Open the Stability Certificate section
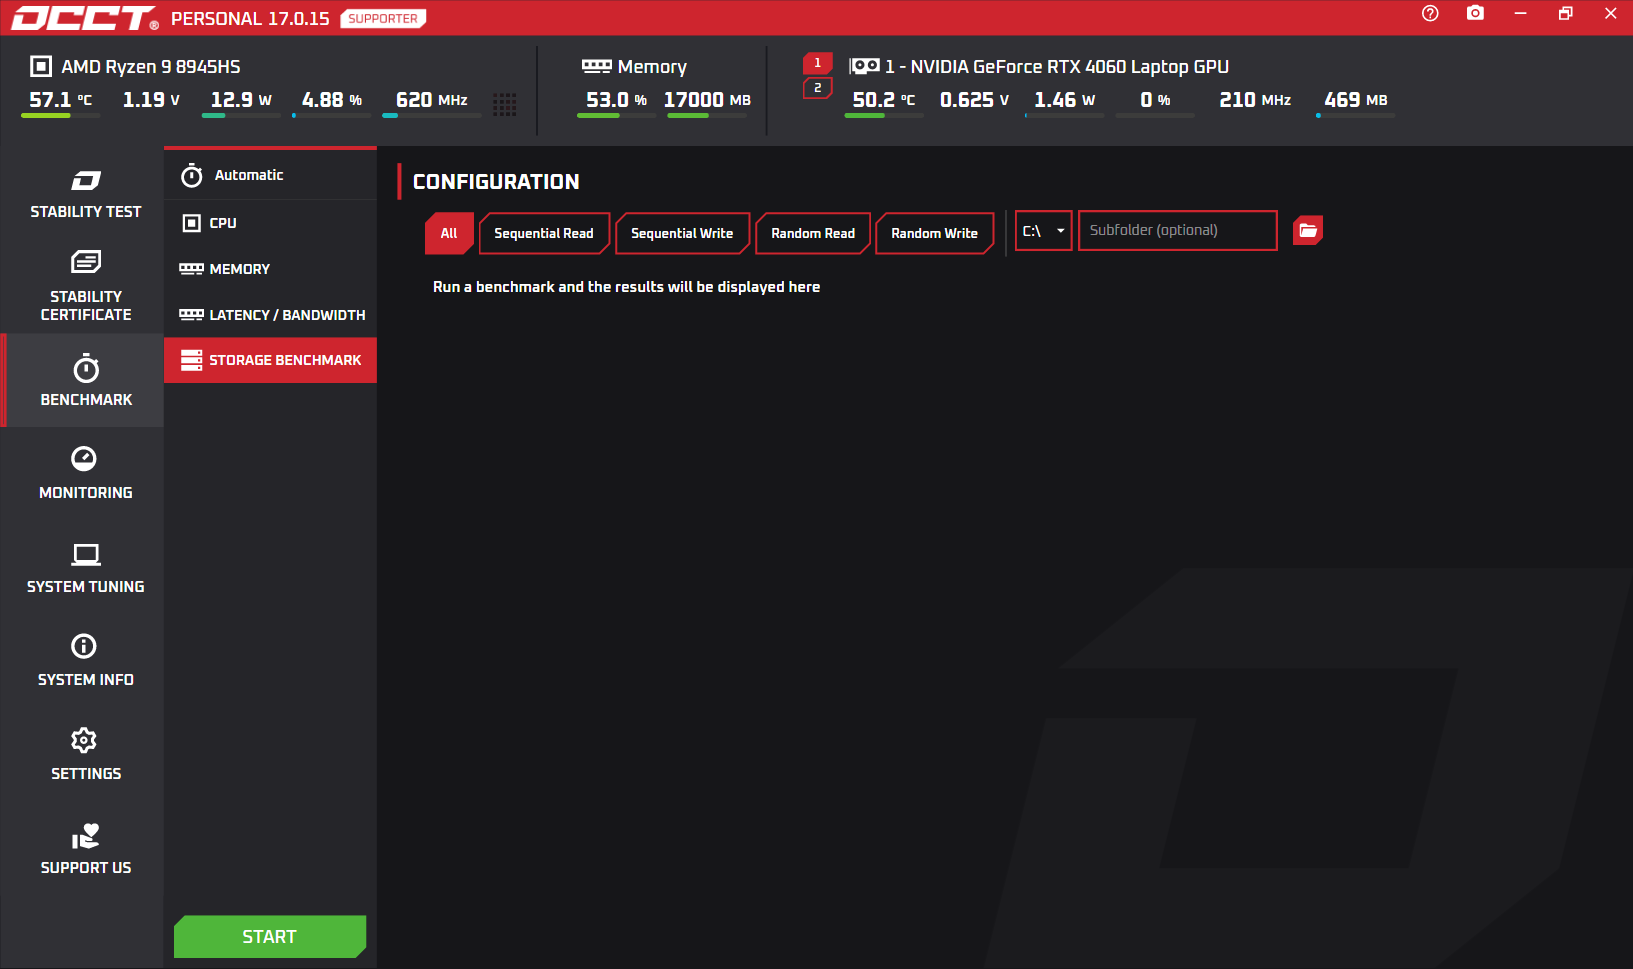The height and width of the screenshot is (969, 1633). pyautogui.click(x=85, y=287)
